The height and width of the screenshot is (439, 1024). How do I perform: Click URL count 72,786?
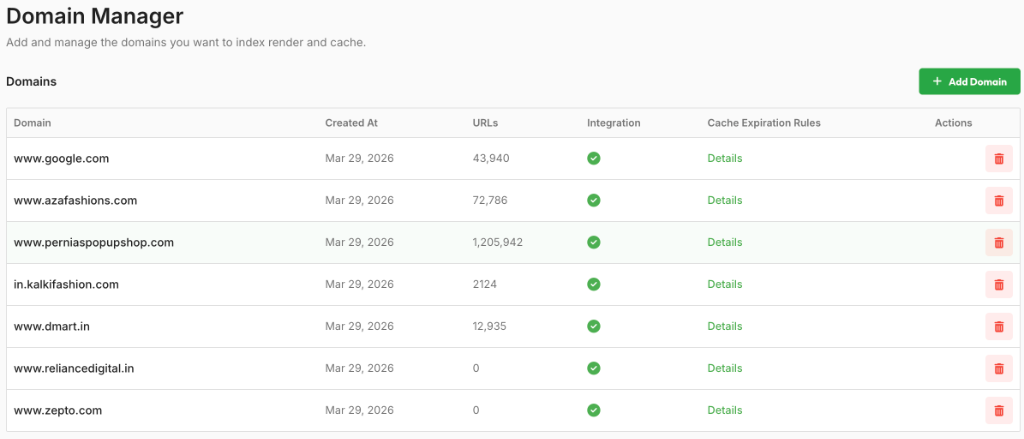(x=490, y=200)
